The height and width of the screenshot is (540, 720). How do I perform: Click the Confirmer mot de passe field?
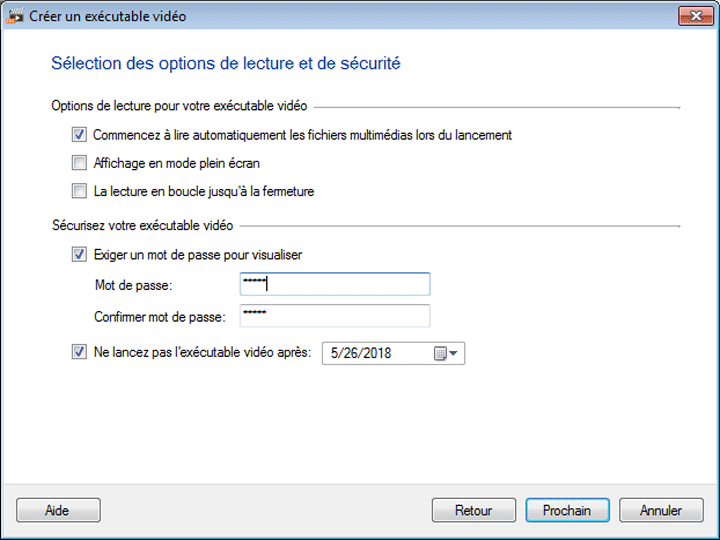click(335, 316)
